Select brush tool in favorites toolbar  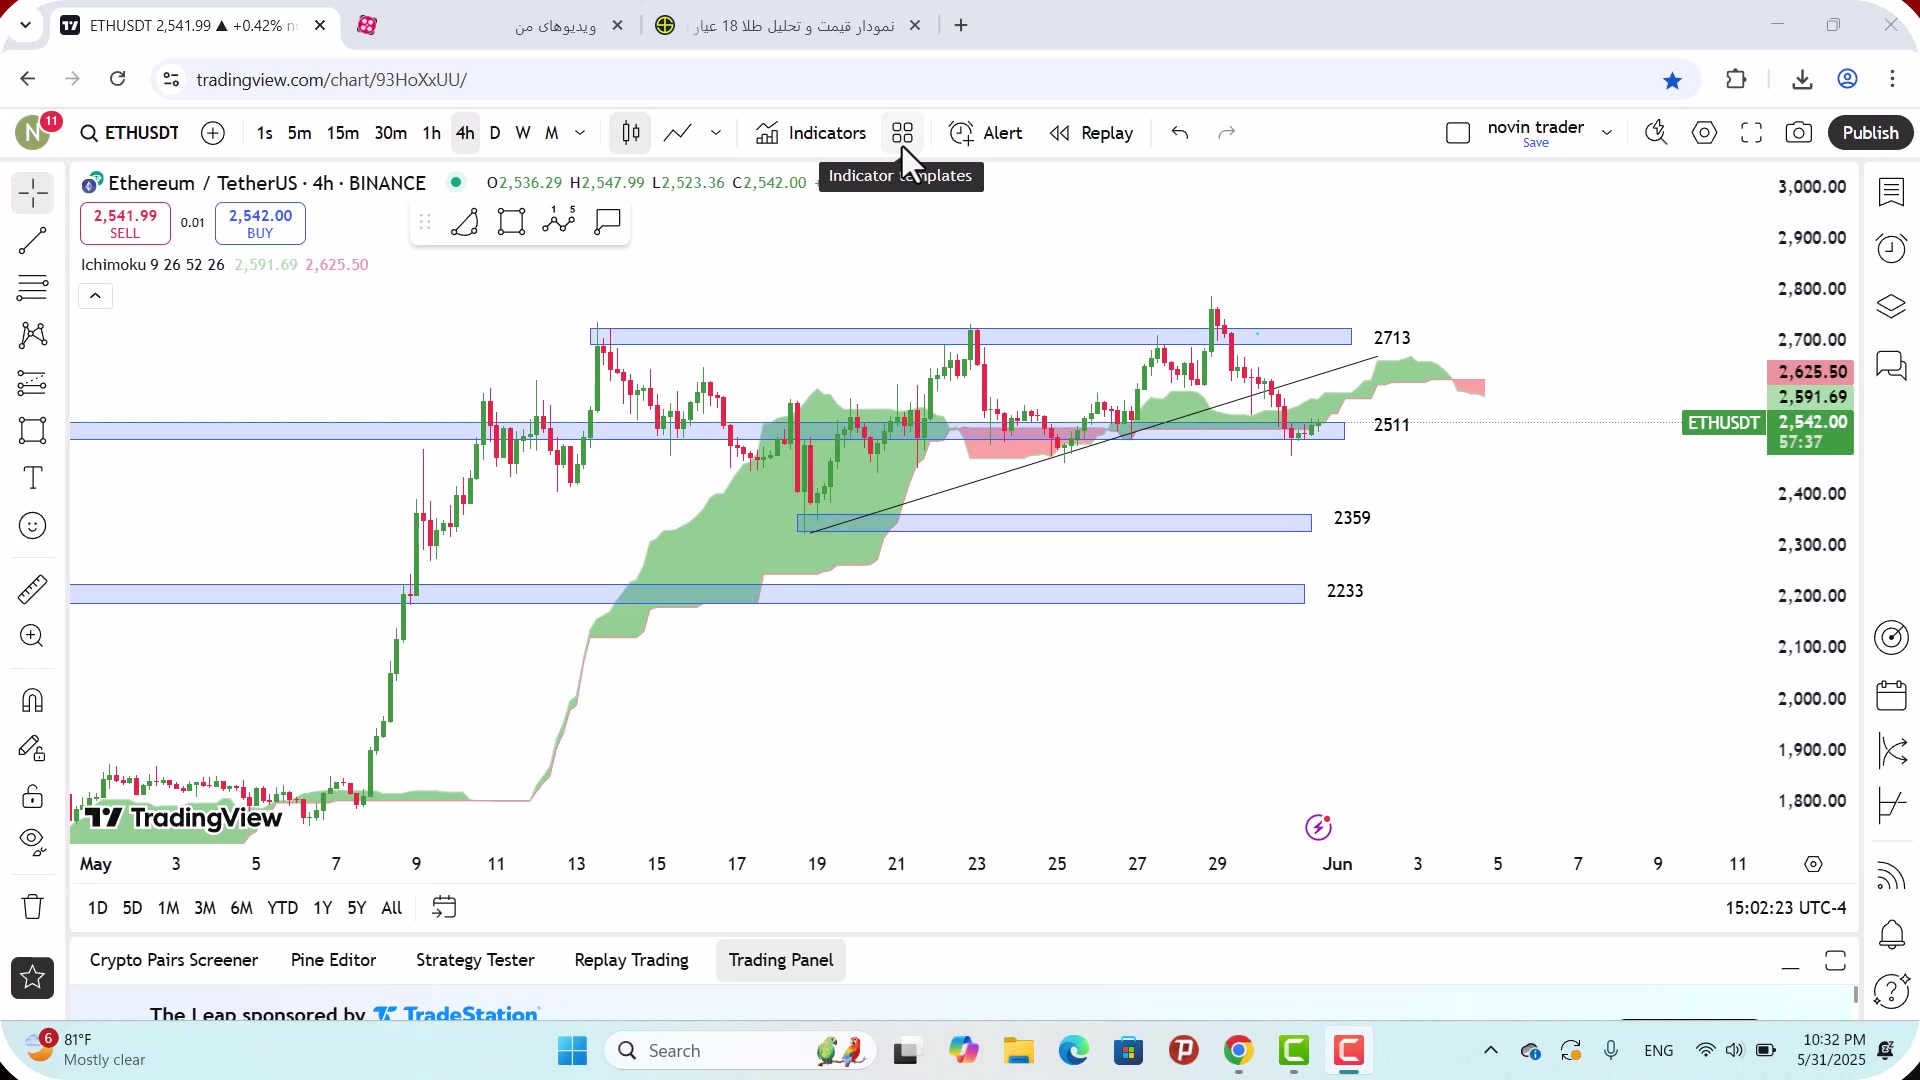(465, 222)
